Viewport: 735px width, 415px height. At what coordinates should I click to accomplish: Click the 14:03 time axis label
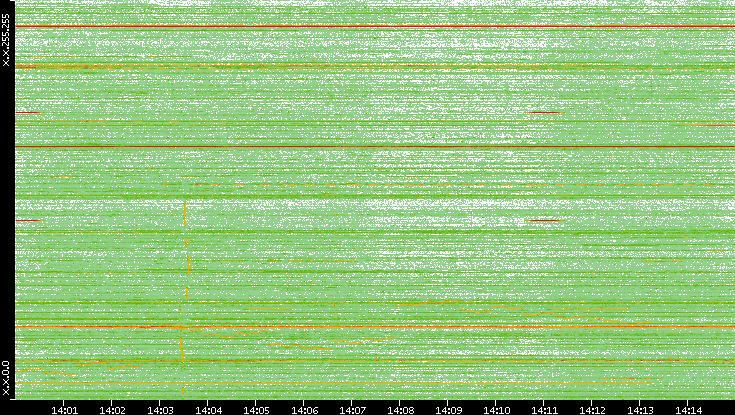(x=160, y=410)
